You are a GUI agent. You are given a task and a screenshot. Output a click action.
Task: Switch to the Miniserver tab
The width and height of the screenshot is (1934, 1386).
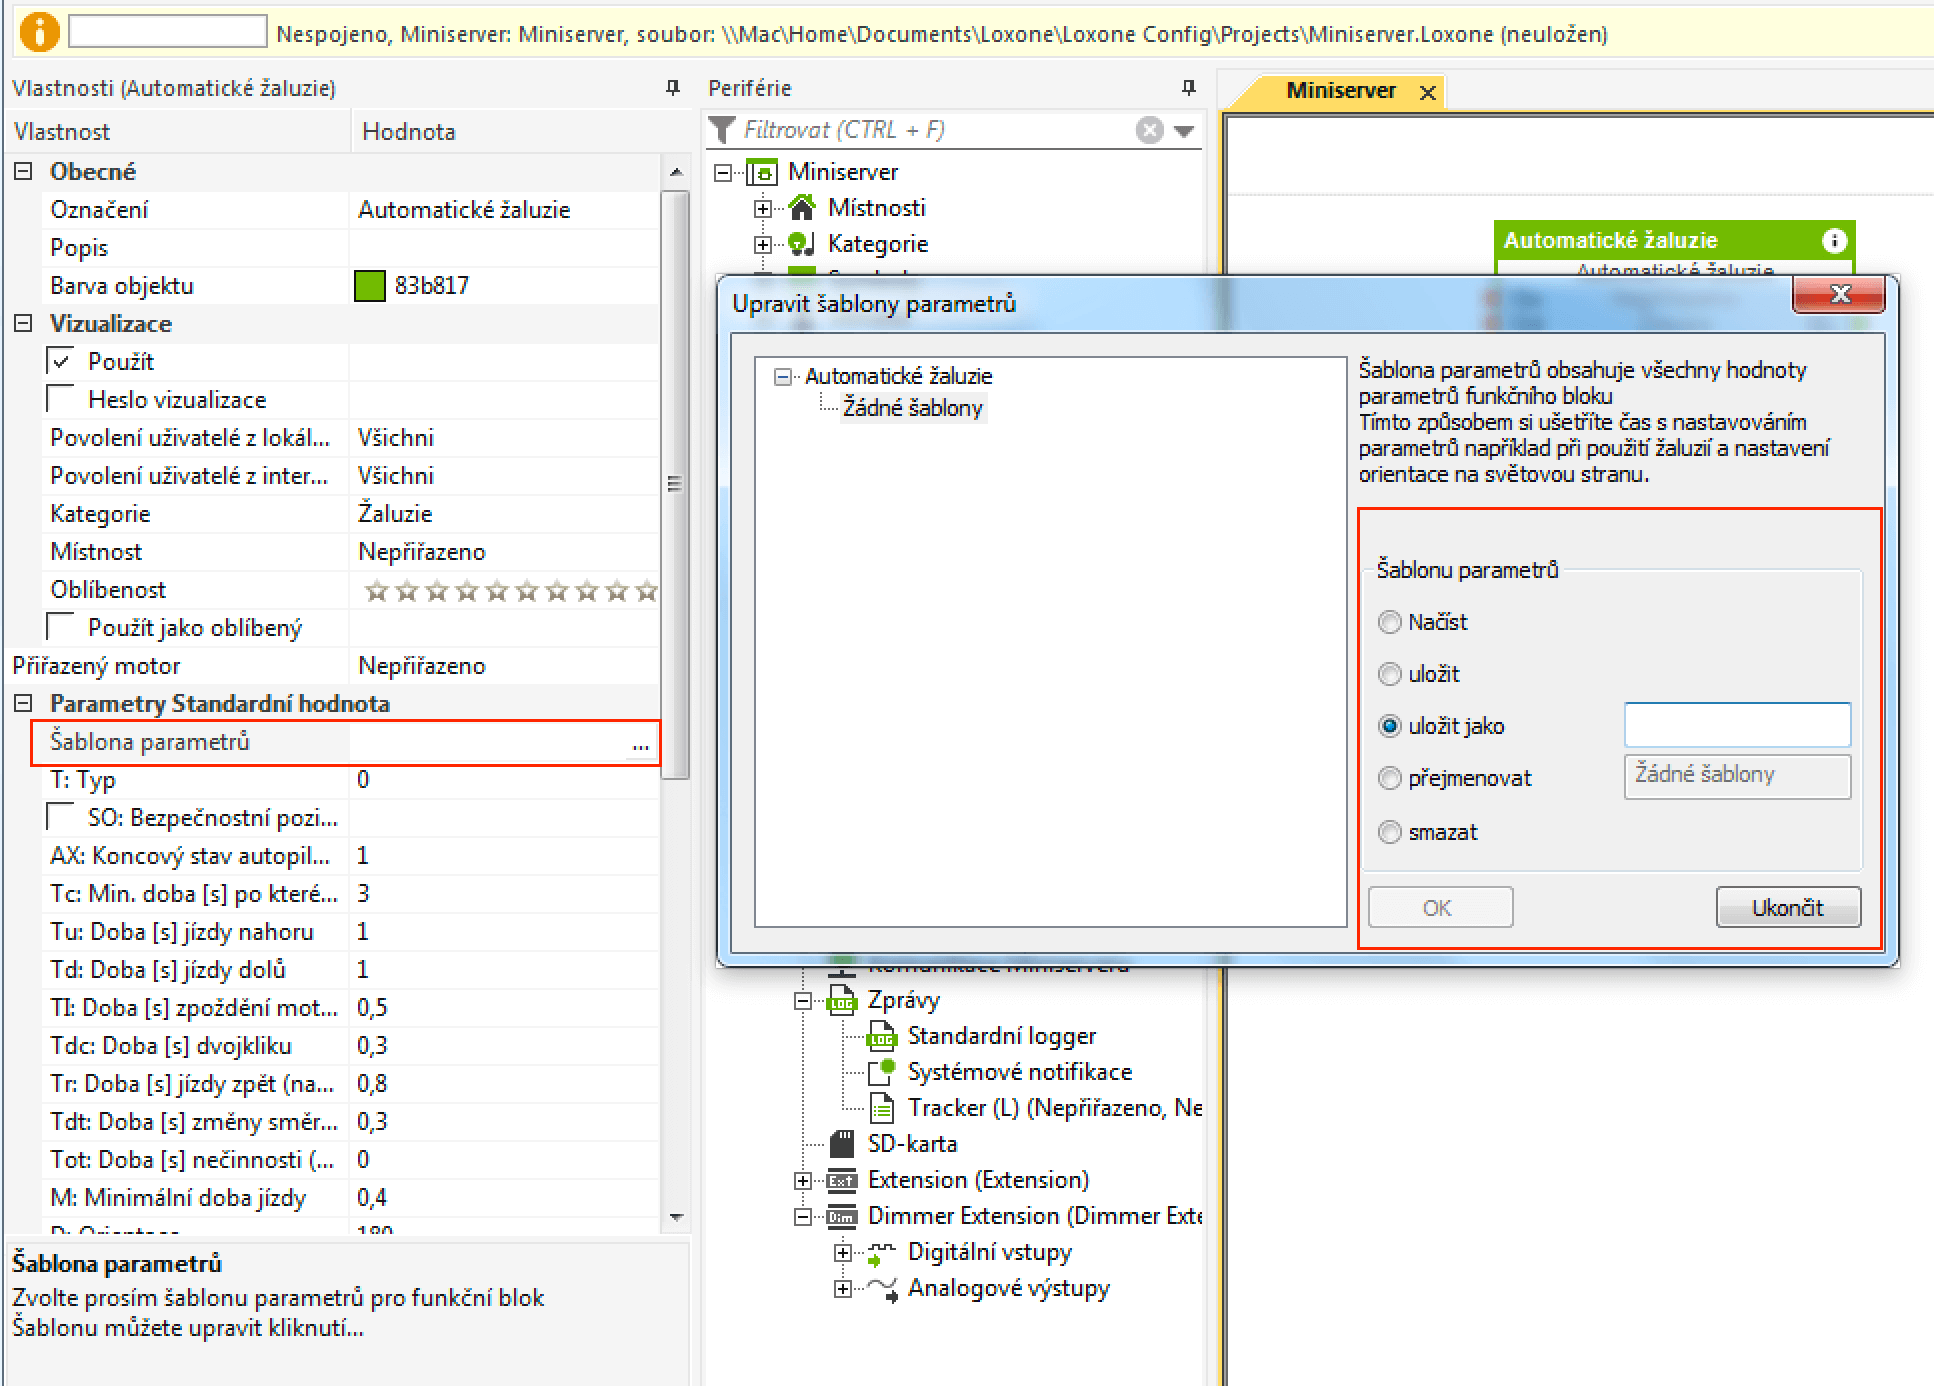tap(1342, 90)
